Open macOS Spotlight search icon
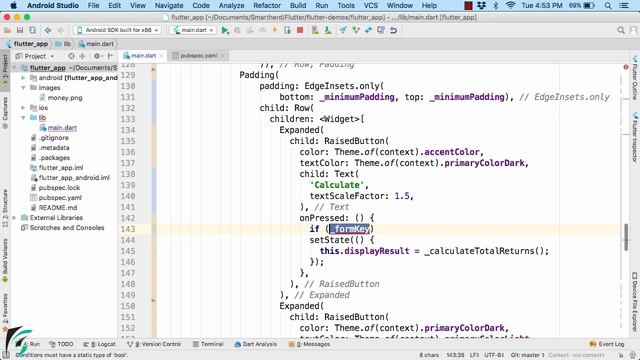 [x=608, y=6]
